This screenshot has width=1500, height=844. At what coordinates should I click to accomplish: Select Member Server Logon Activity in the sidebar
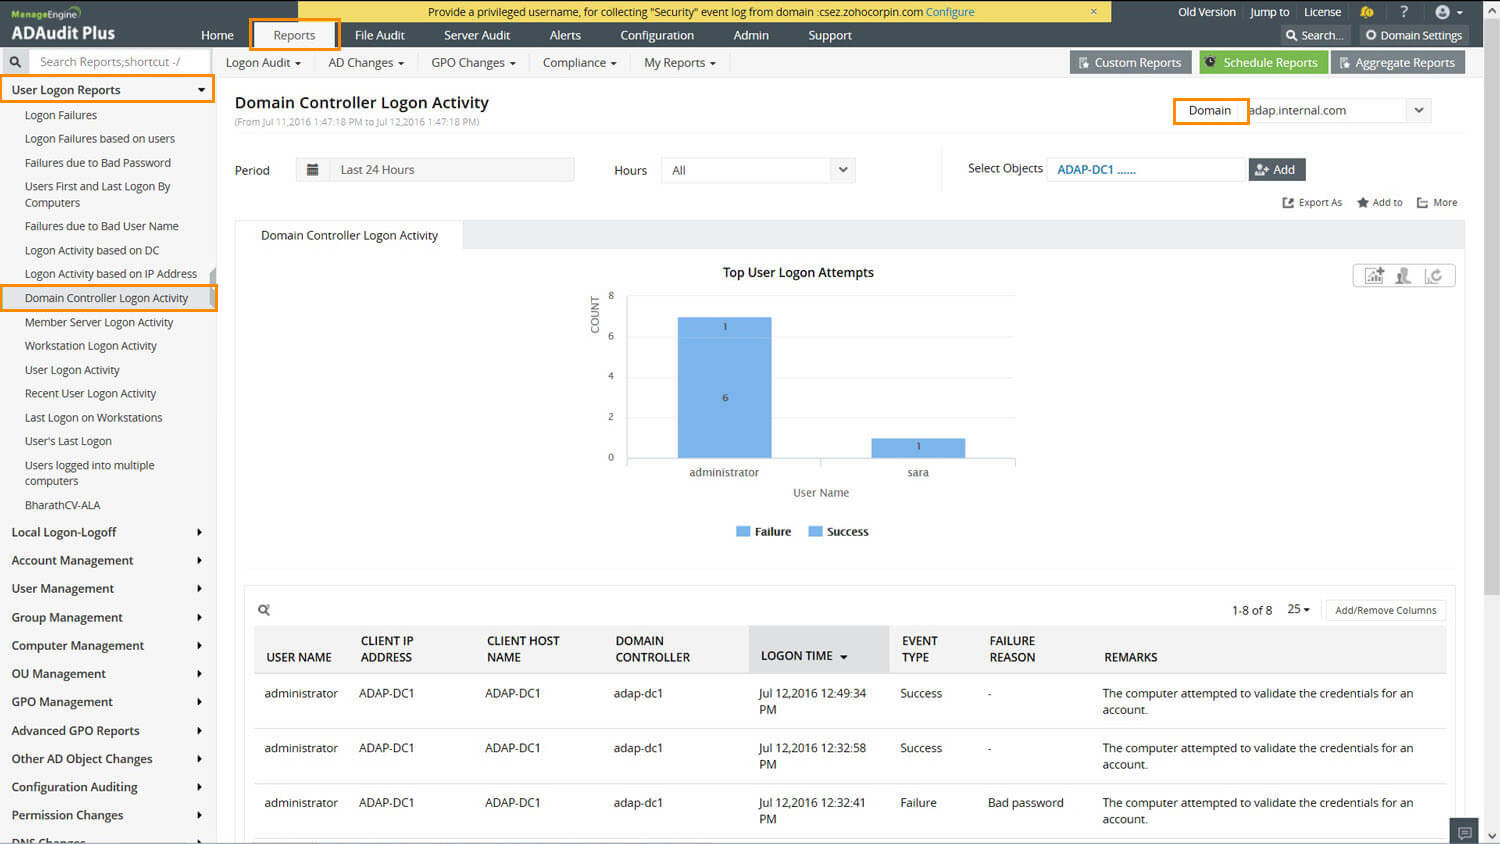click(x=100, y=321)
